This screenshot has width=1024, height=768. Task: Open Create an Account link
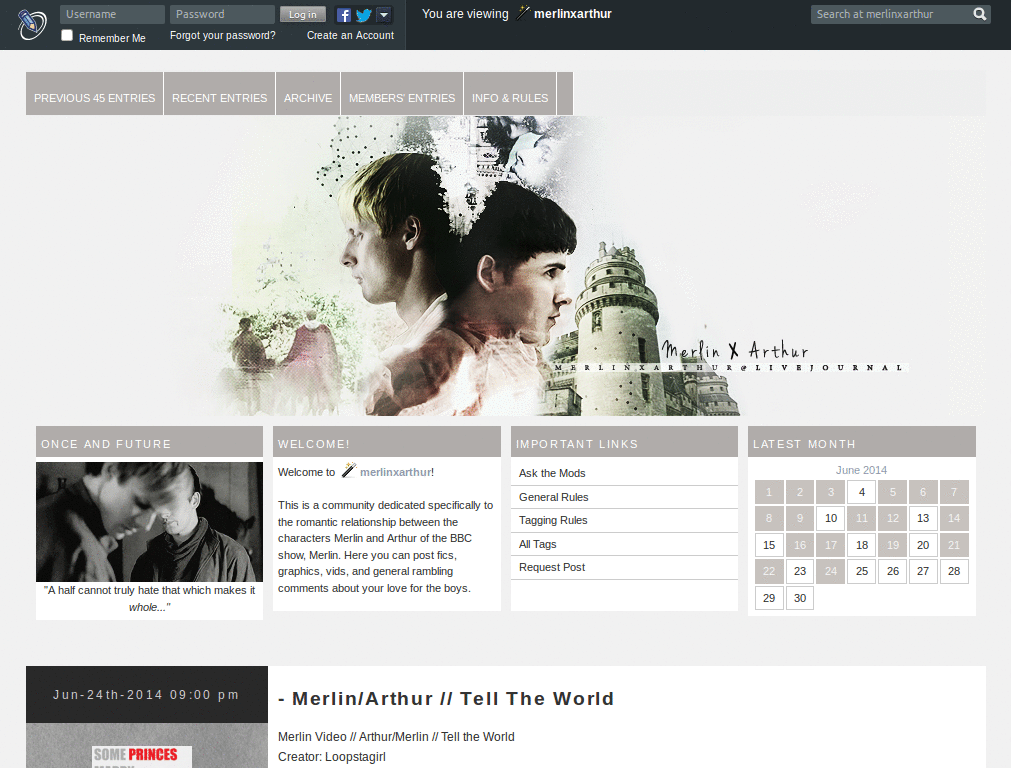[x=350, y=35]
